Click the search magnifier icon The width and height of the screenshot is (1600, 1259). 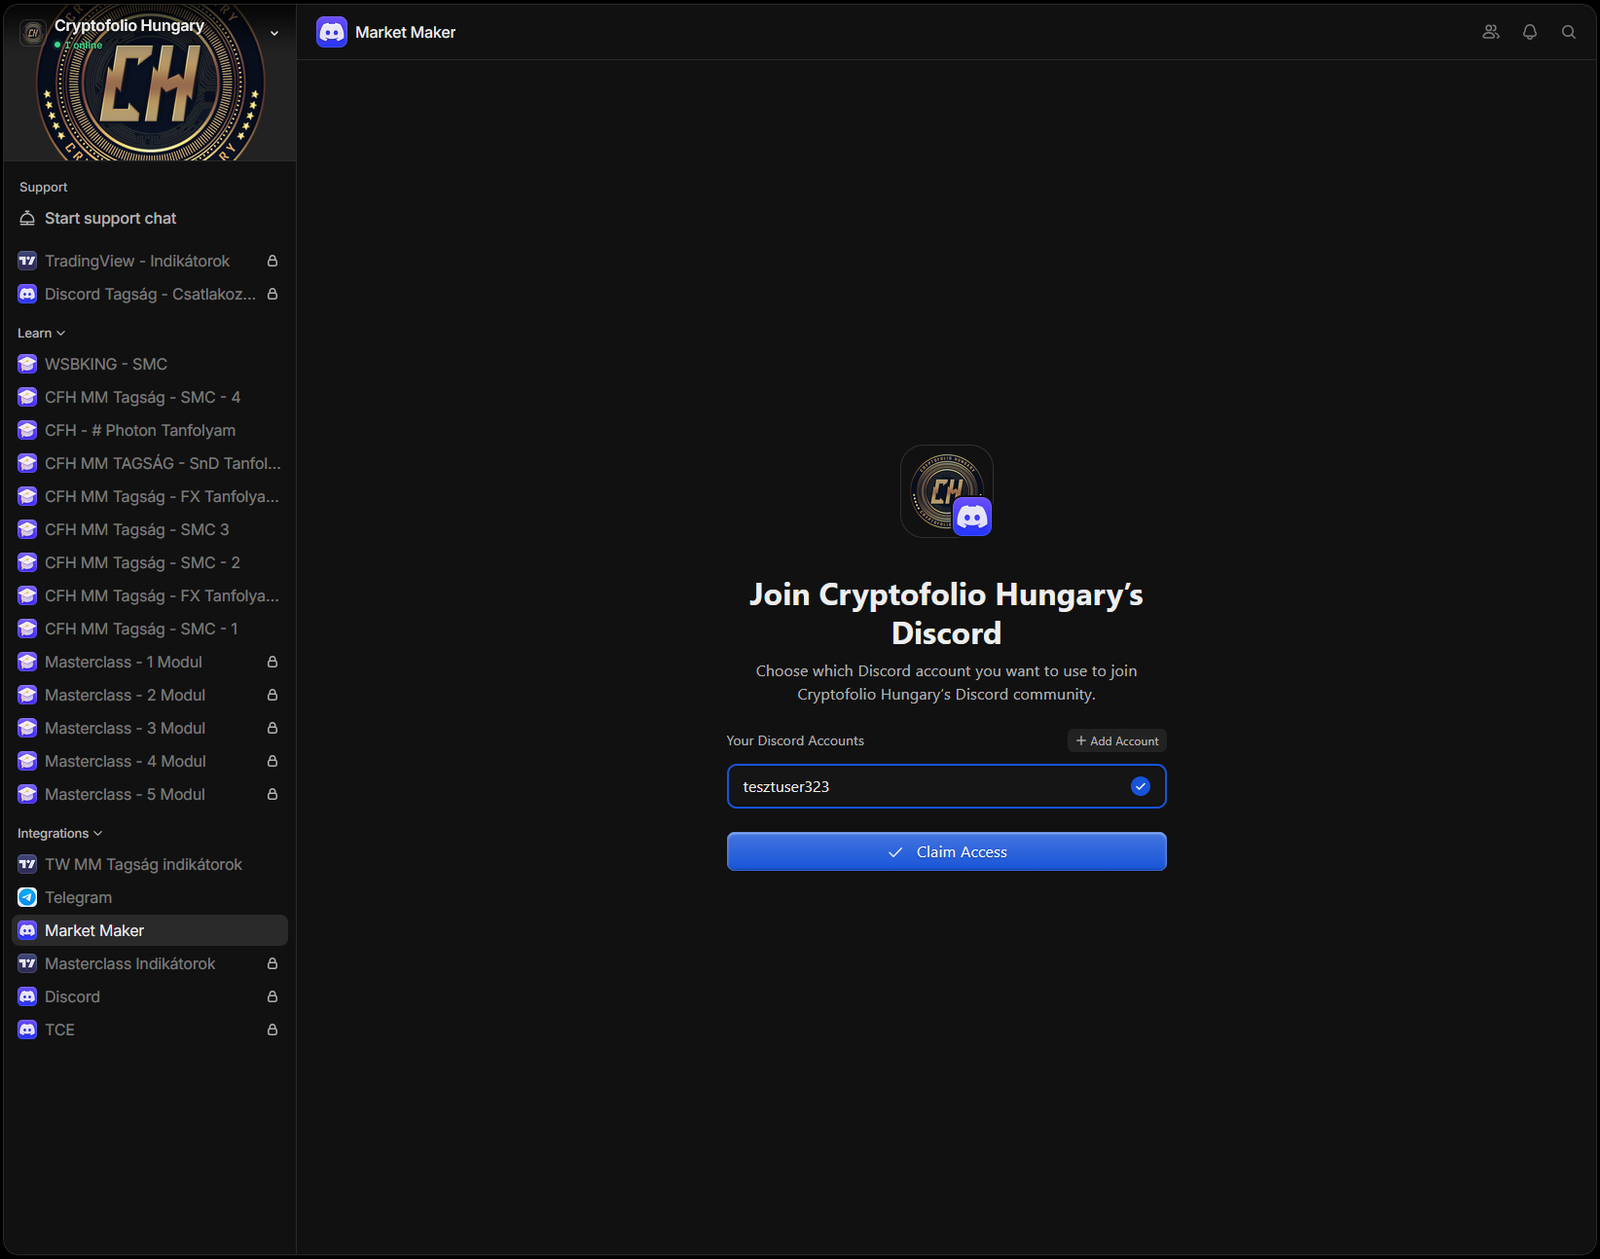[1568, 32]
